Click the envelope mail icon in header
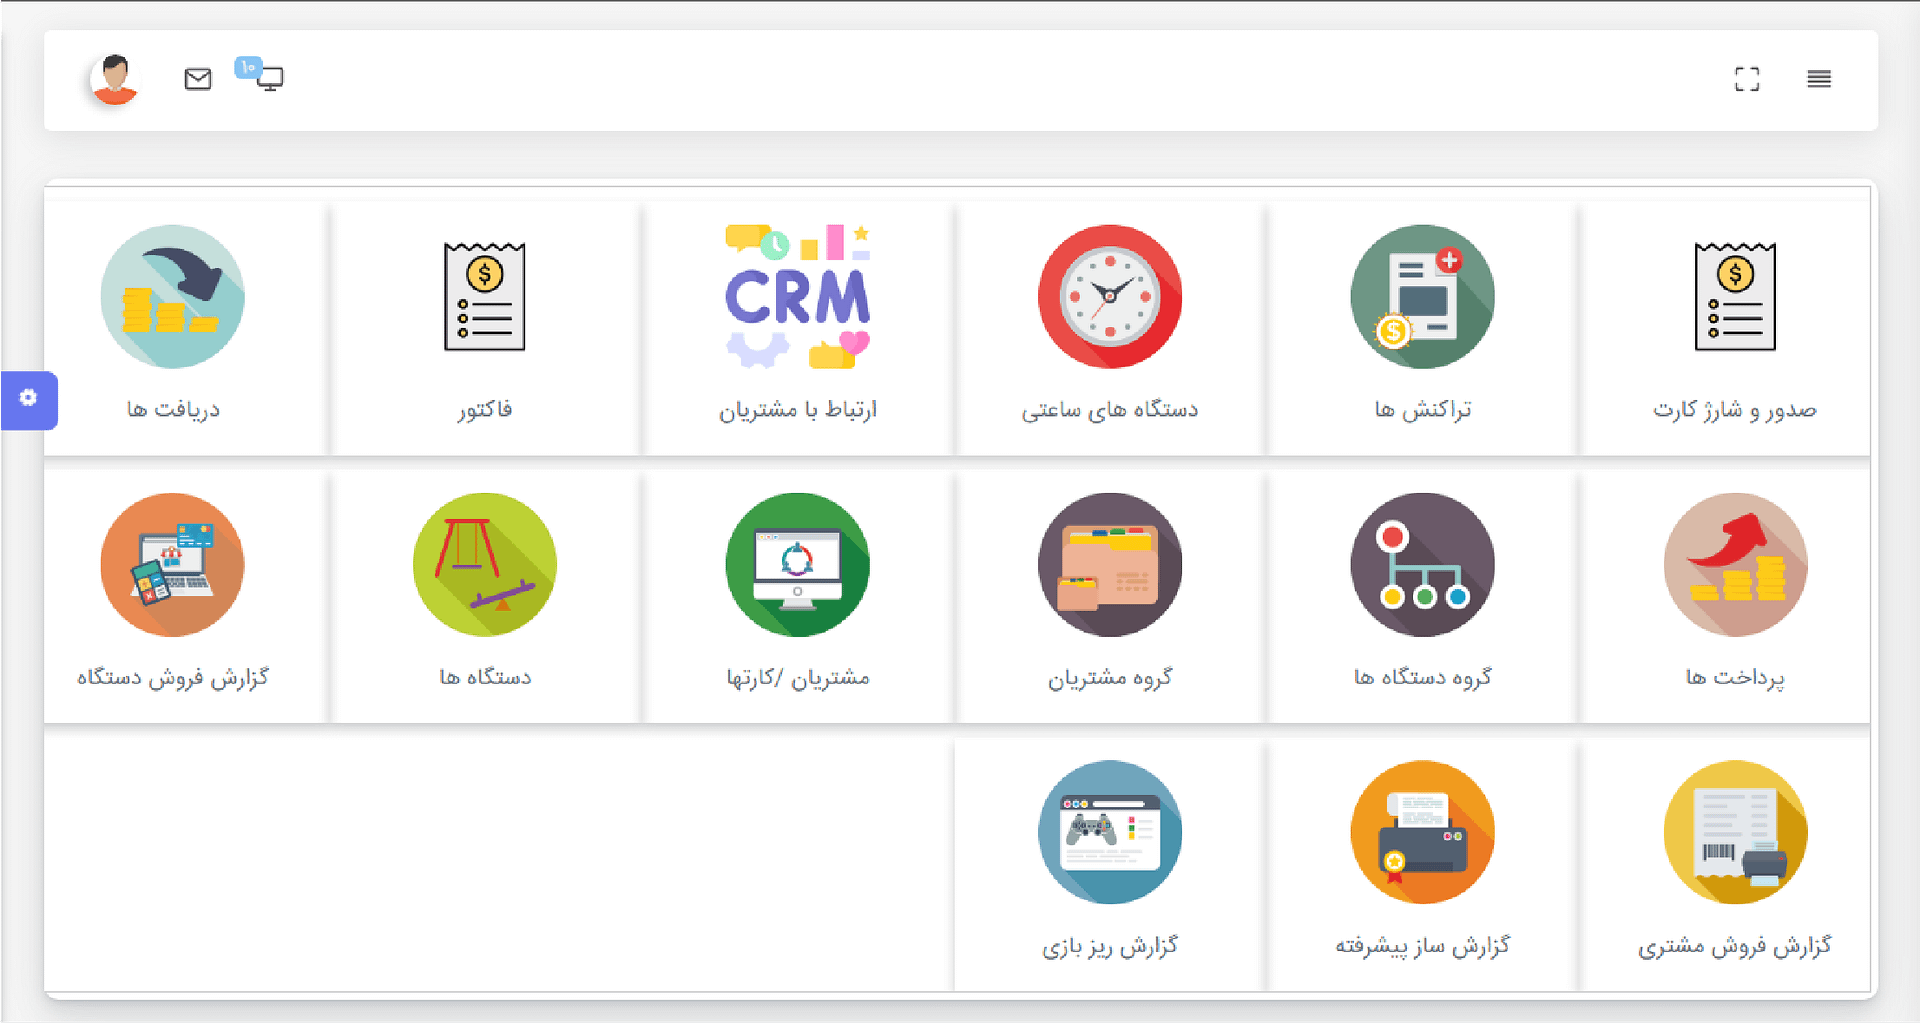1920x1023 pixels. pyautogui.click(x=197, y=79)
